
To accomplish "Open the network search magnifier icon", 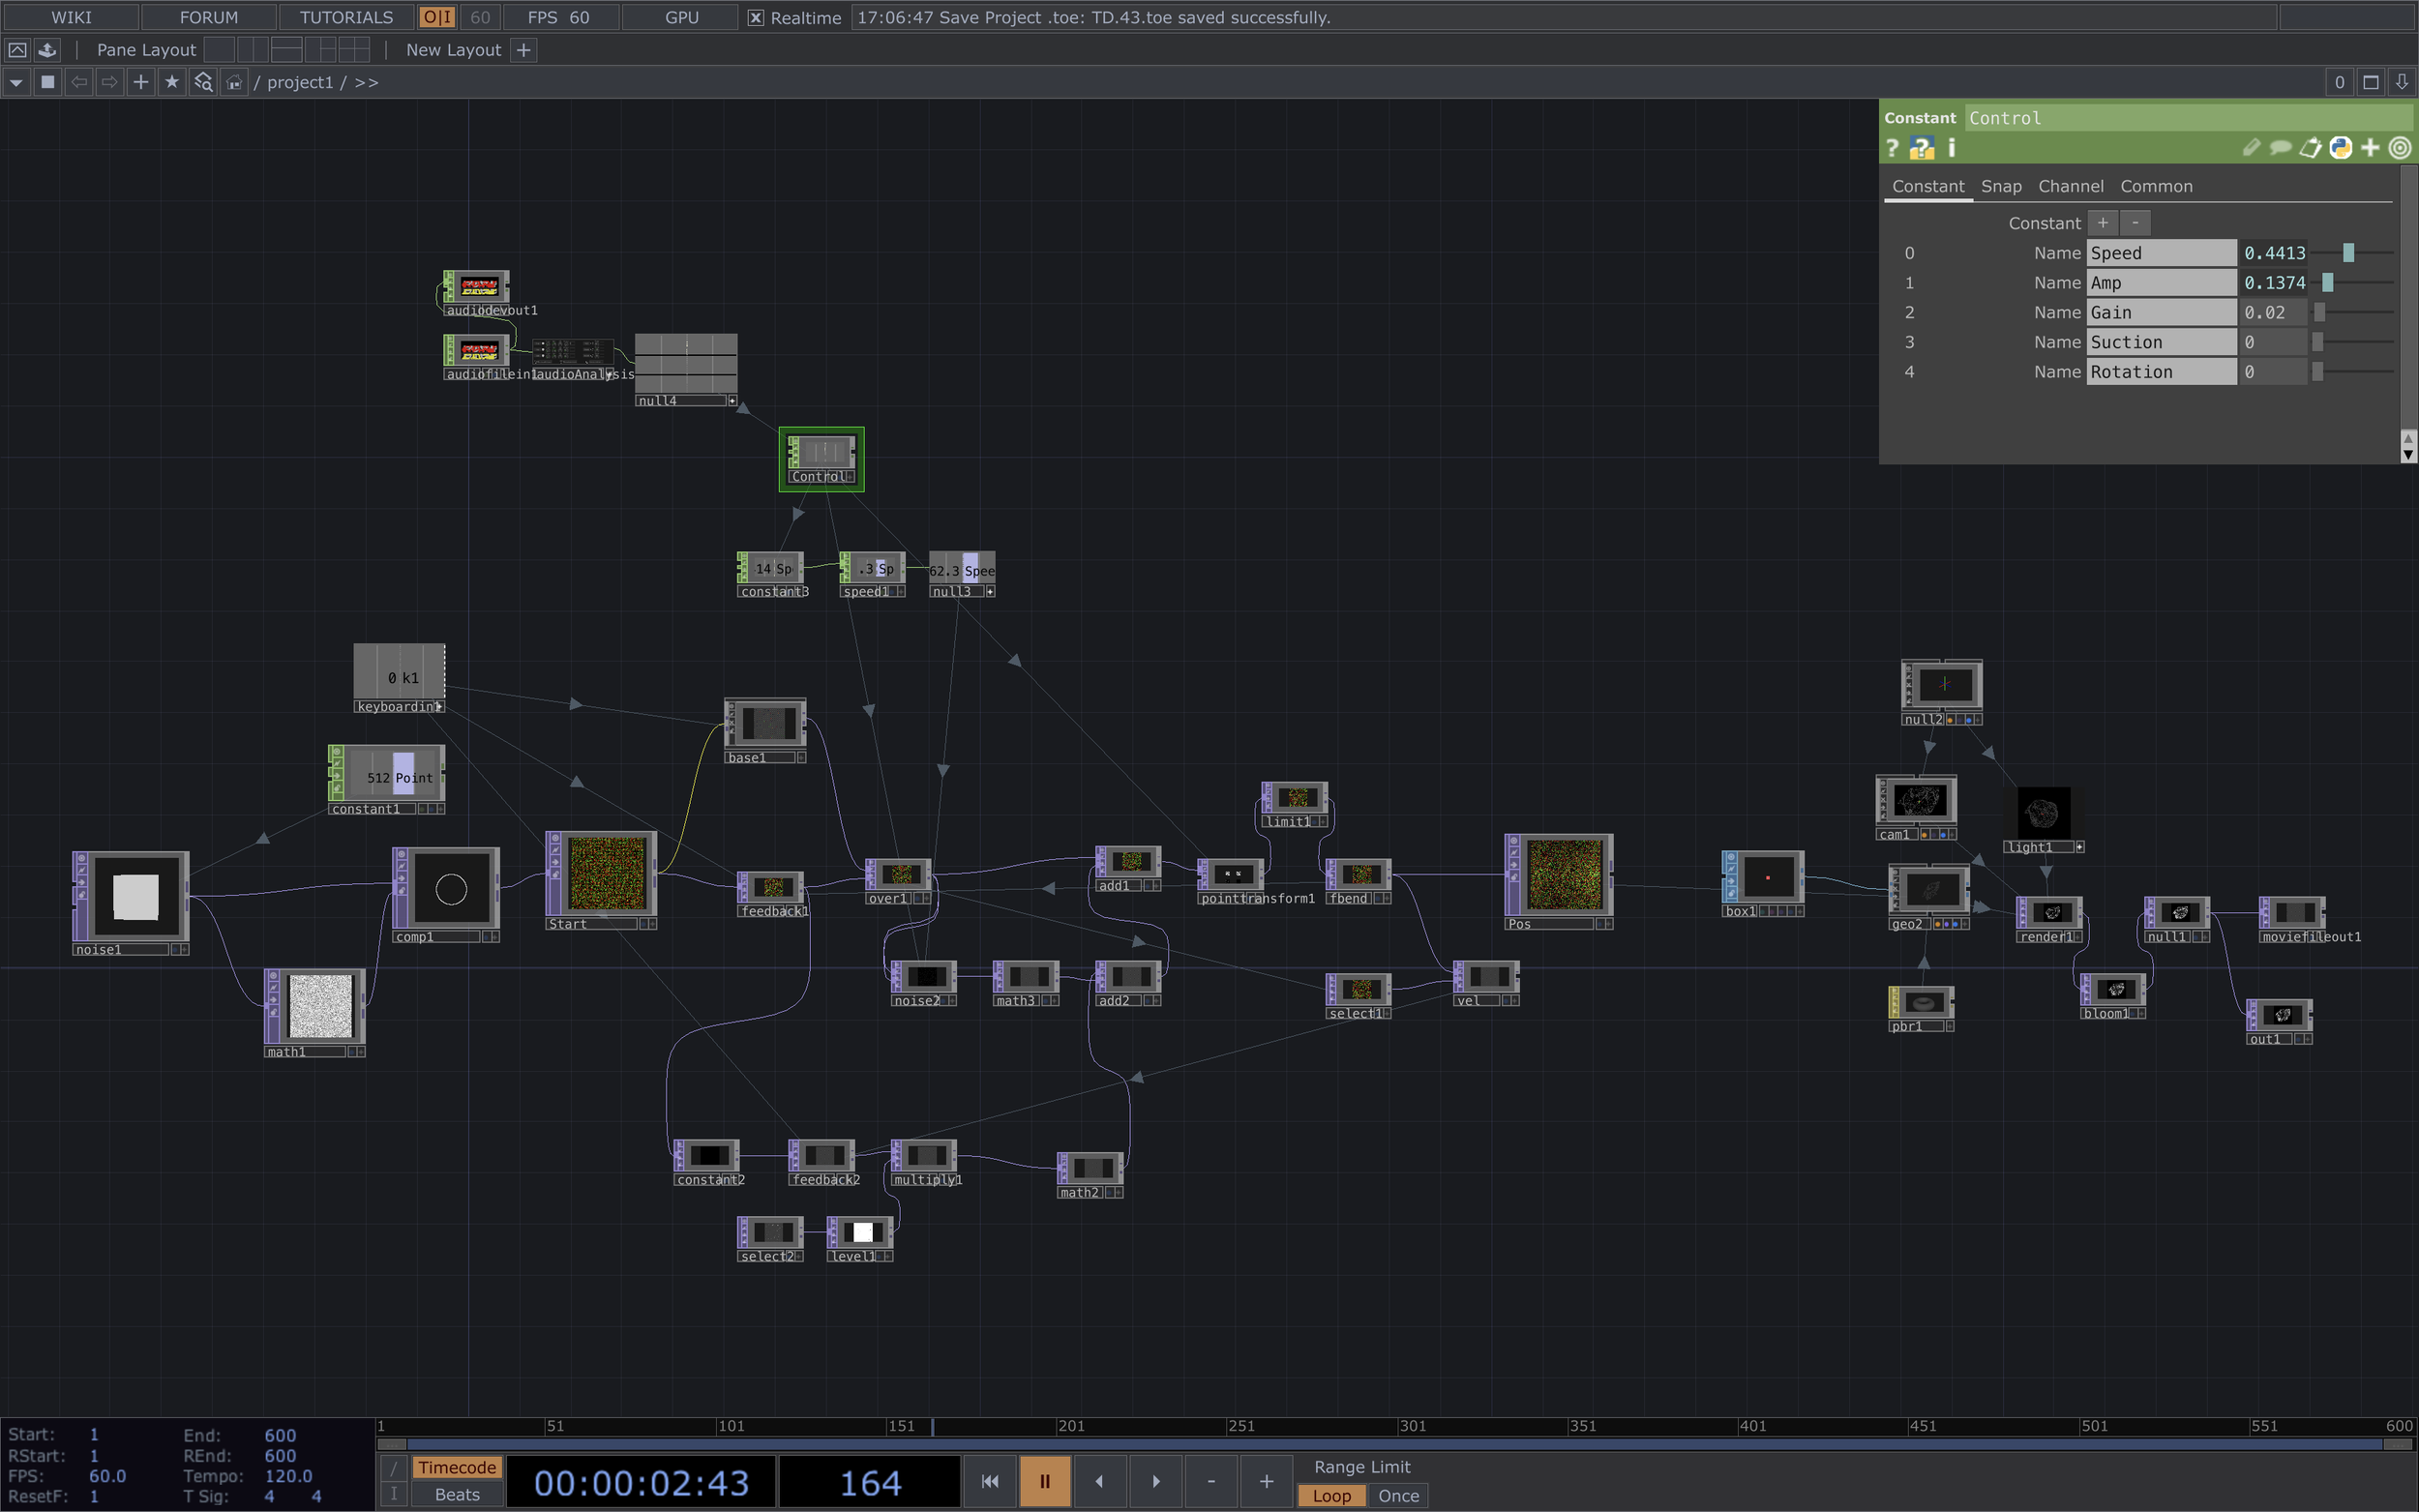I will (x=203, y=82).
